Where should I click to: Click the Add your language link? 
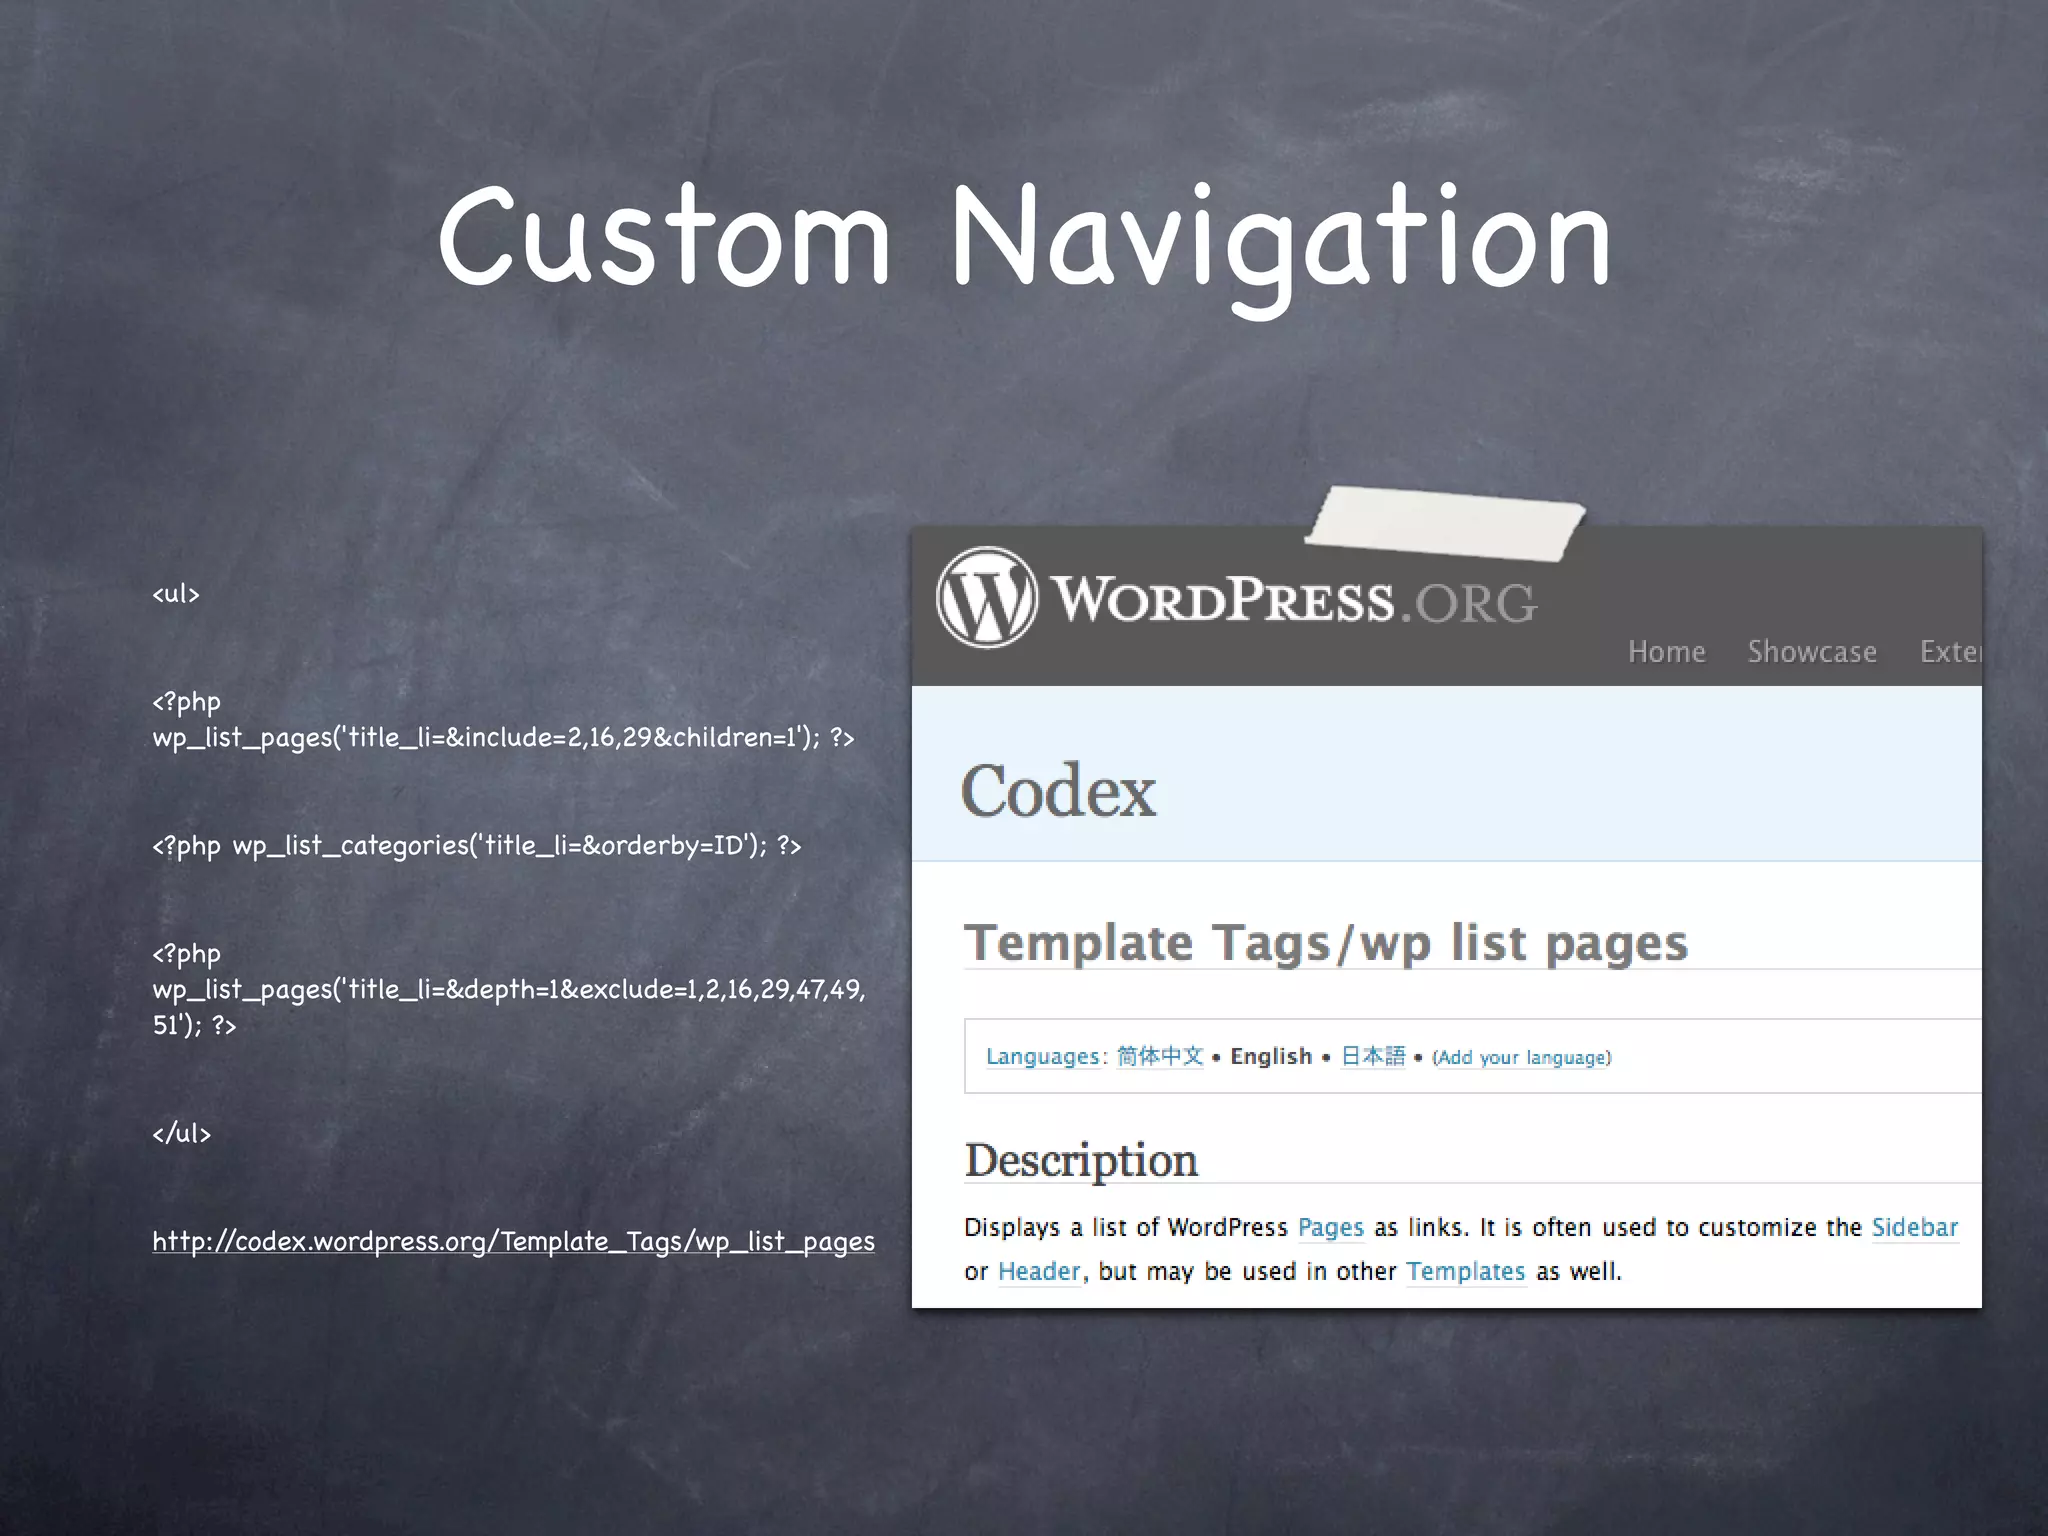[x=1522, y=1058]
